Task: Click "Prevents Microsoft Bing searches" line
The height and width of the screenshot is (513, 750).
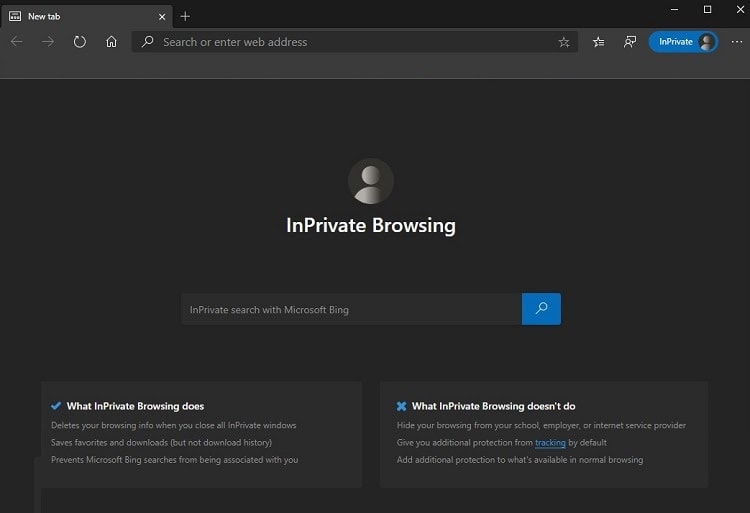Action: click(x=175, y=460)
